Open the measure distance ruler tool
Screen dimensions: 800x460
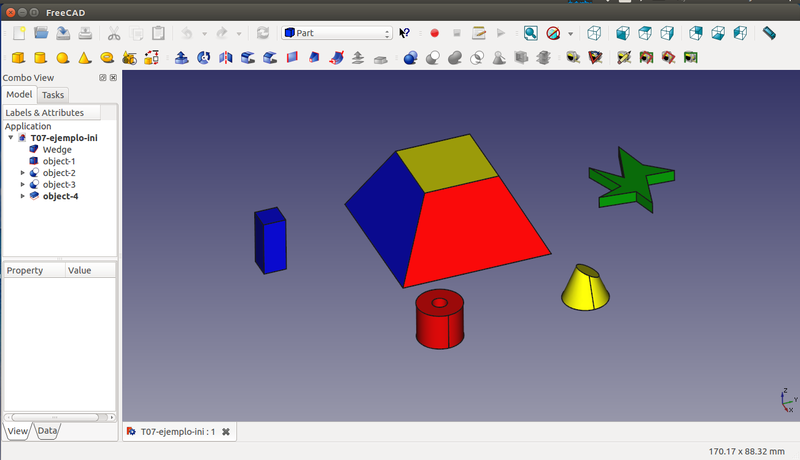coord(769,33)
